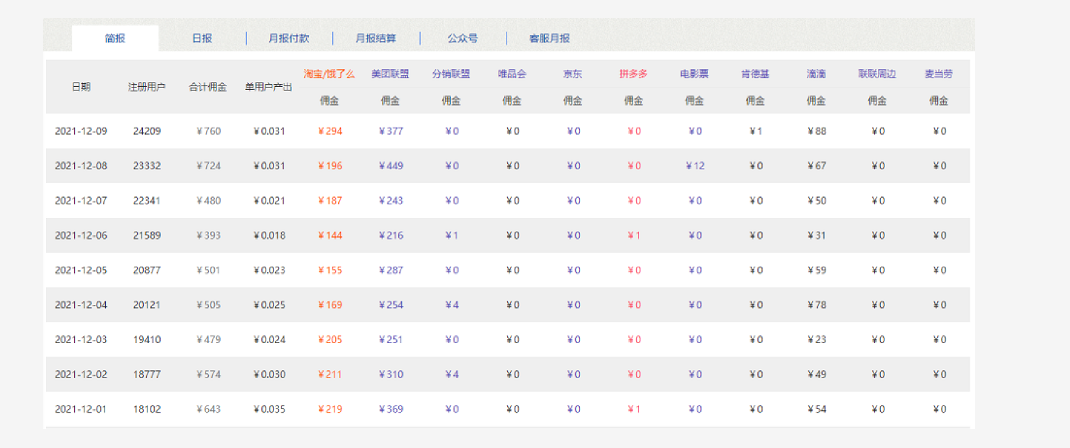Switch to the 客服月报 tab
Screen dimensions: 1070x448
pos(549,38)
